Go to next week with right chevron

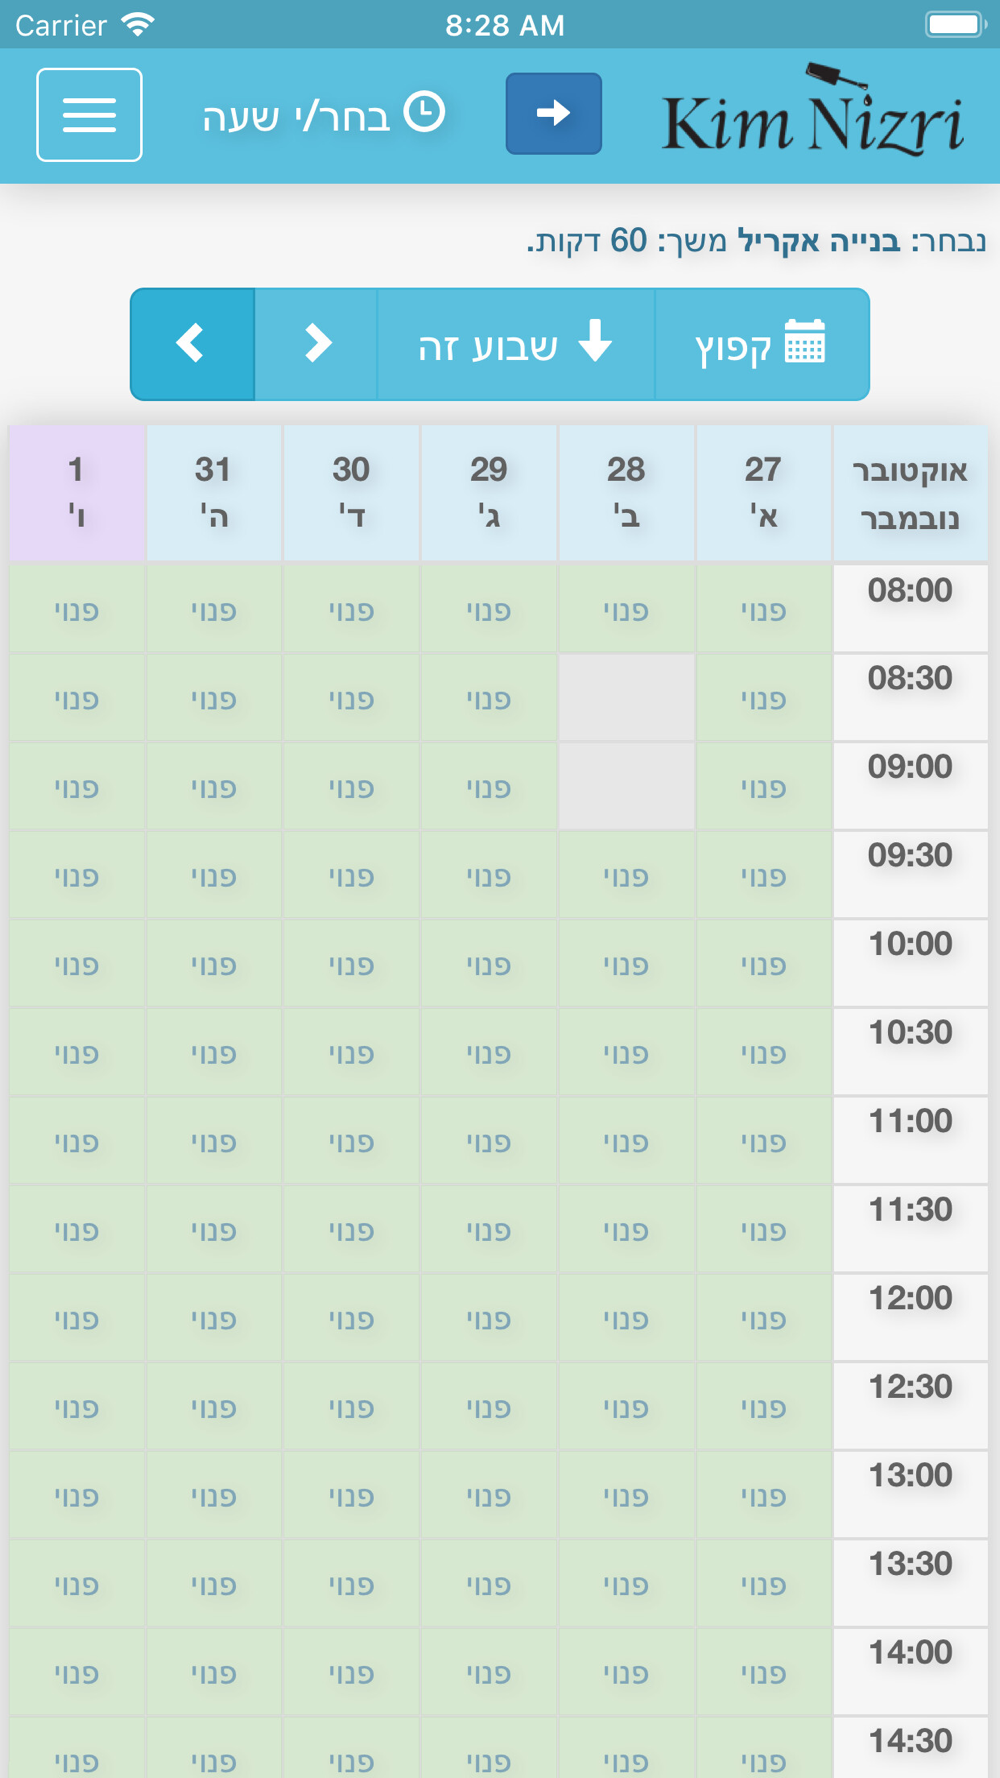316,344
